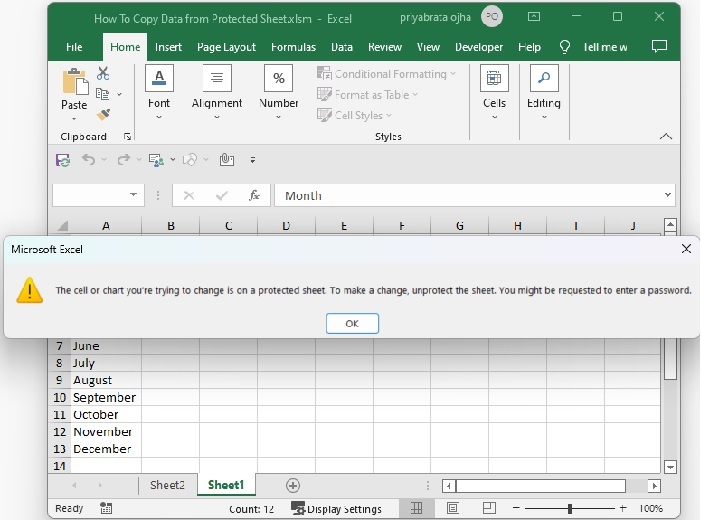Open the Insert ribbon tab
This screenshot has width=701, height=521.
[168, 47]
